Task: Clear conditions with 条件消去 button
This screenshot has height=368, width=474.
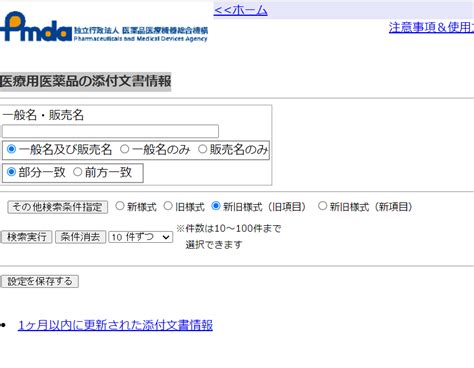Action: pyautogui.click(x=80, y=237)
